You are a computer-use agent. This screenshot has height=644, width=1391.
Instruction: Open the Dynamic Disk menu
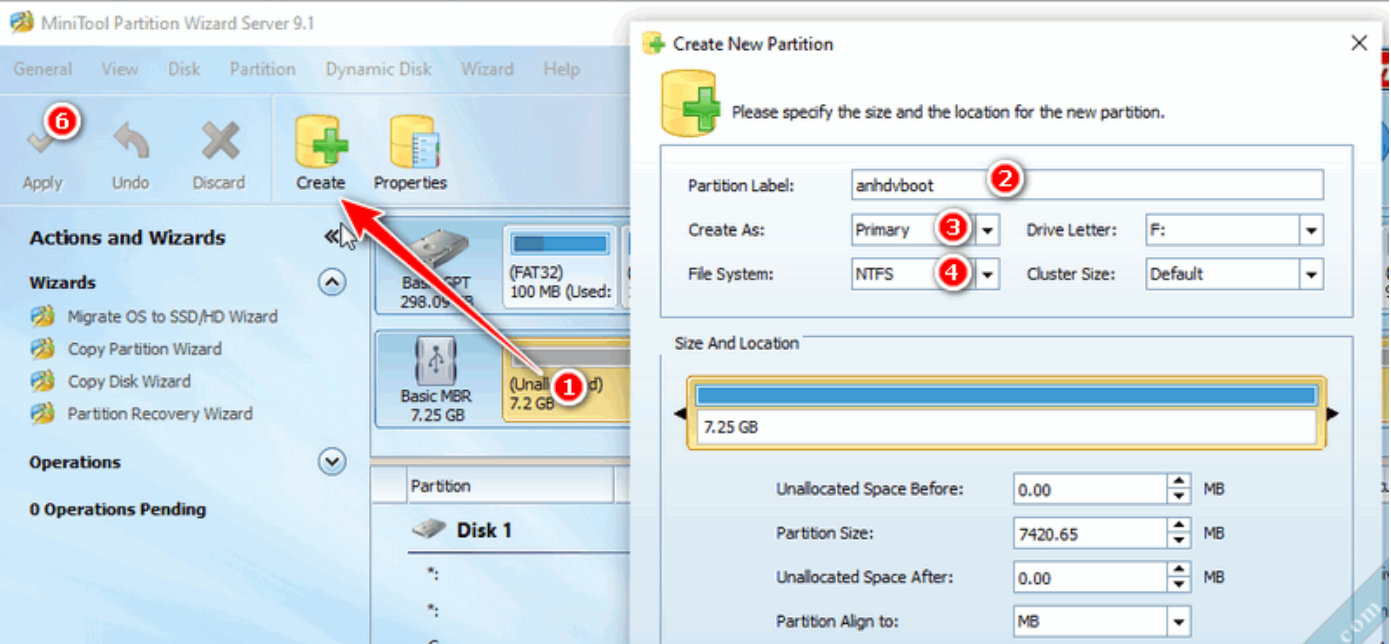(x=378, y=69)
